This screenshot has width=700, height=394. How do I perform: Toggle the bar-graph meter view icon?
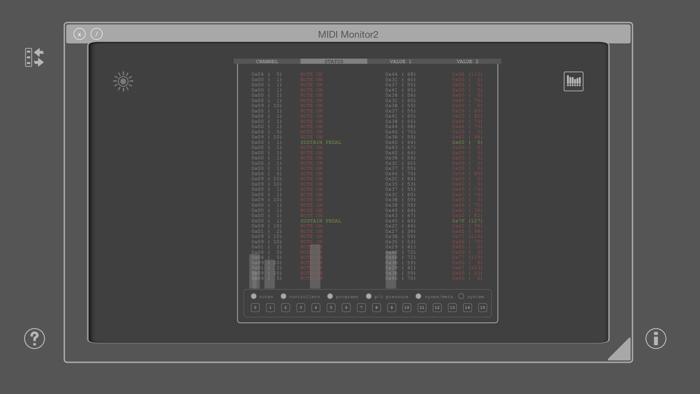[573, 82]
